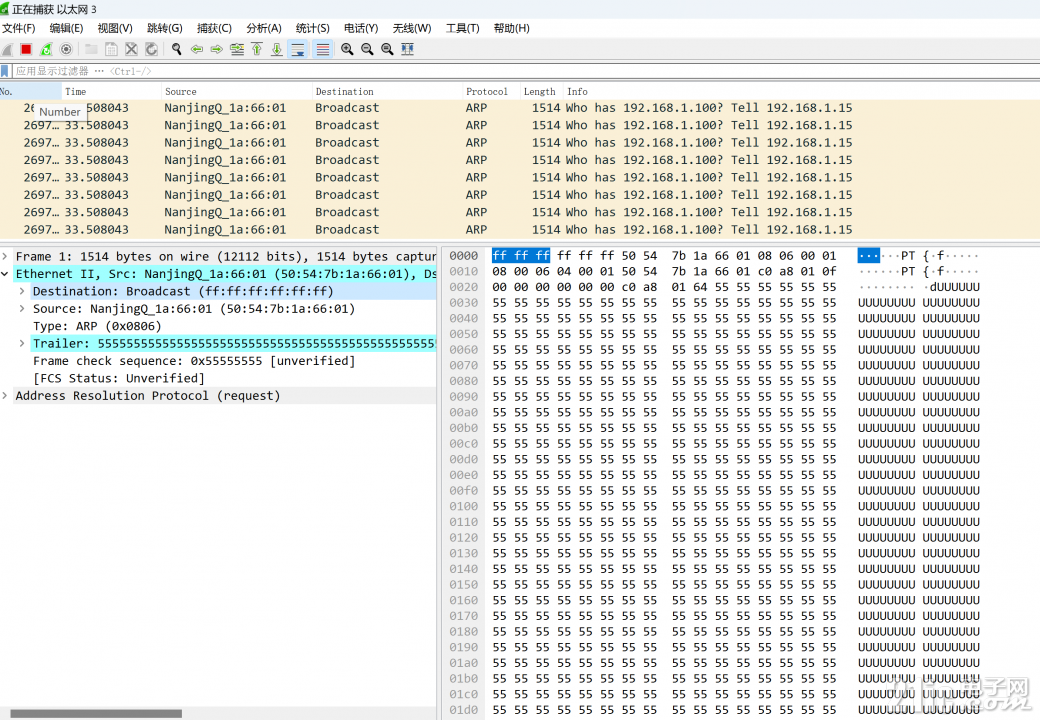Sort by the Source column header

(x=236, y=91)
